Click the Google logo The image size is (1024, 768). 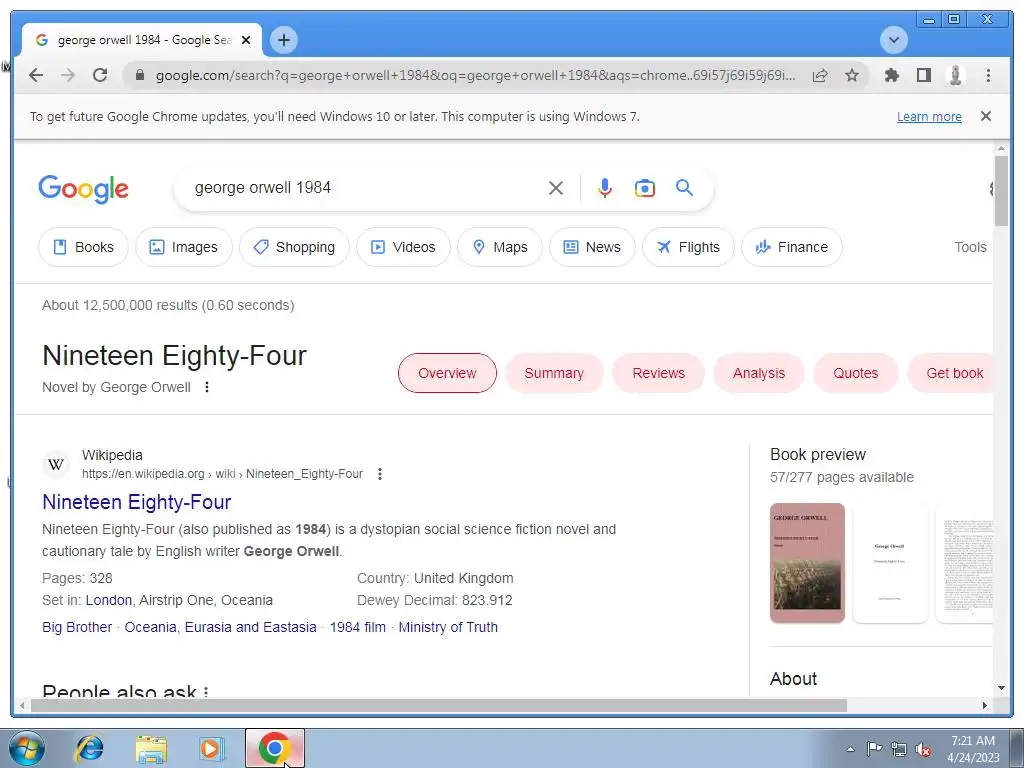pos(84,189)
